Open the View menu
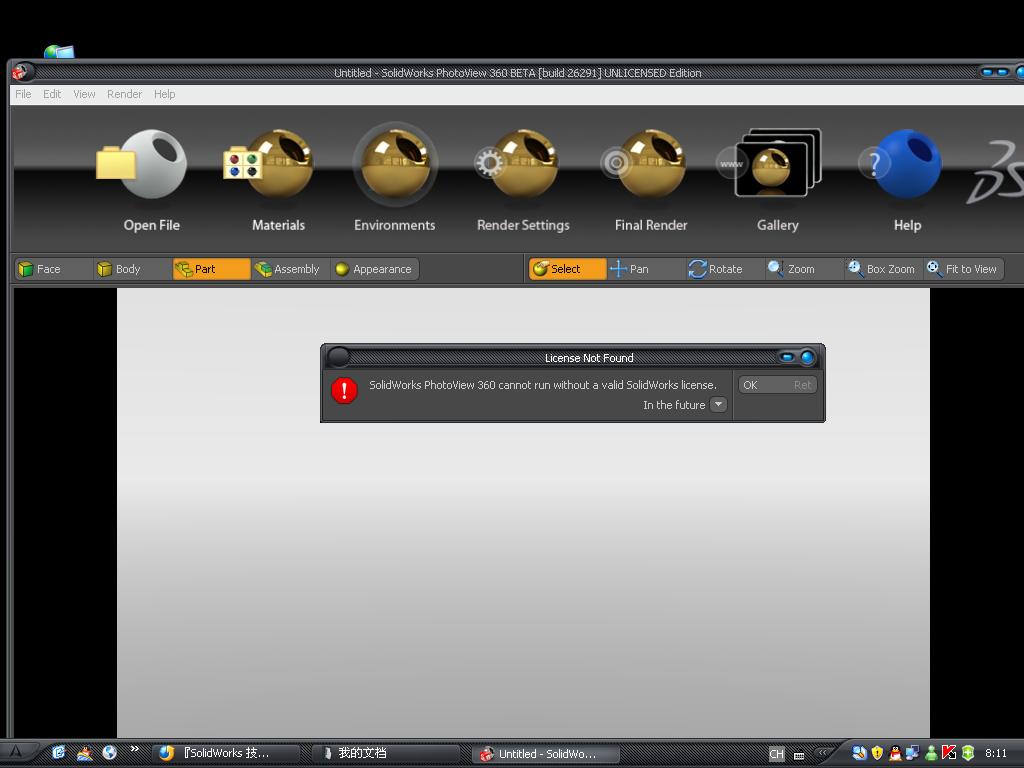 [x=84, y=94]
